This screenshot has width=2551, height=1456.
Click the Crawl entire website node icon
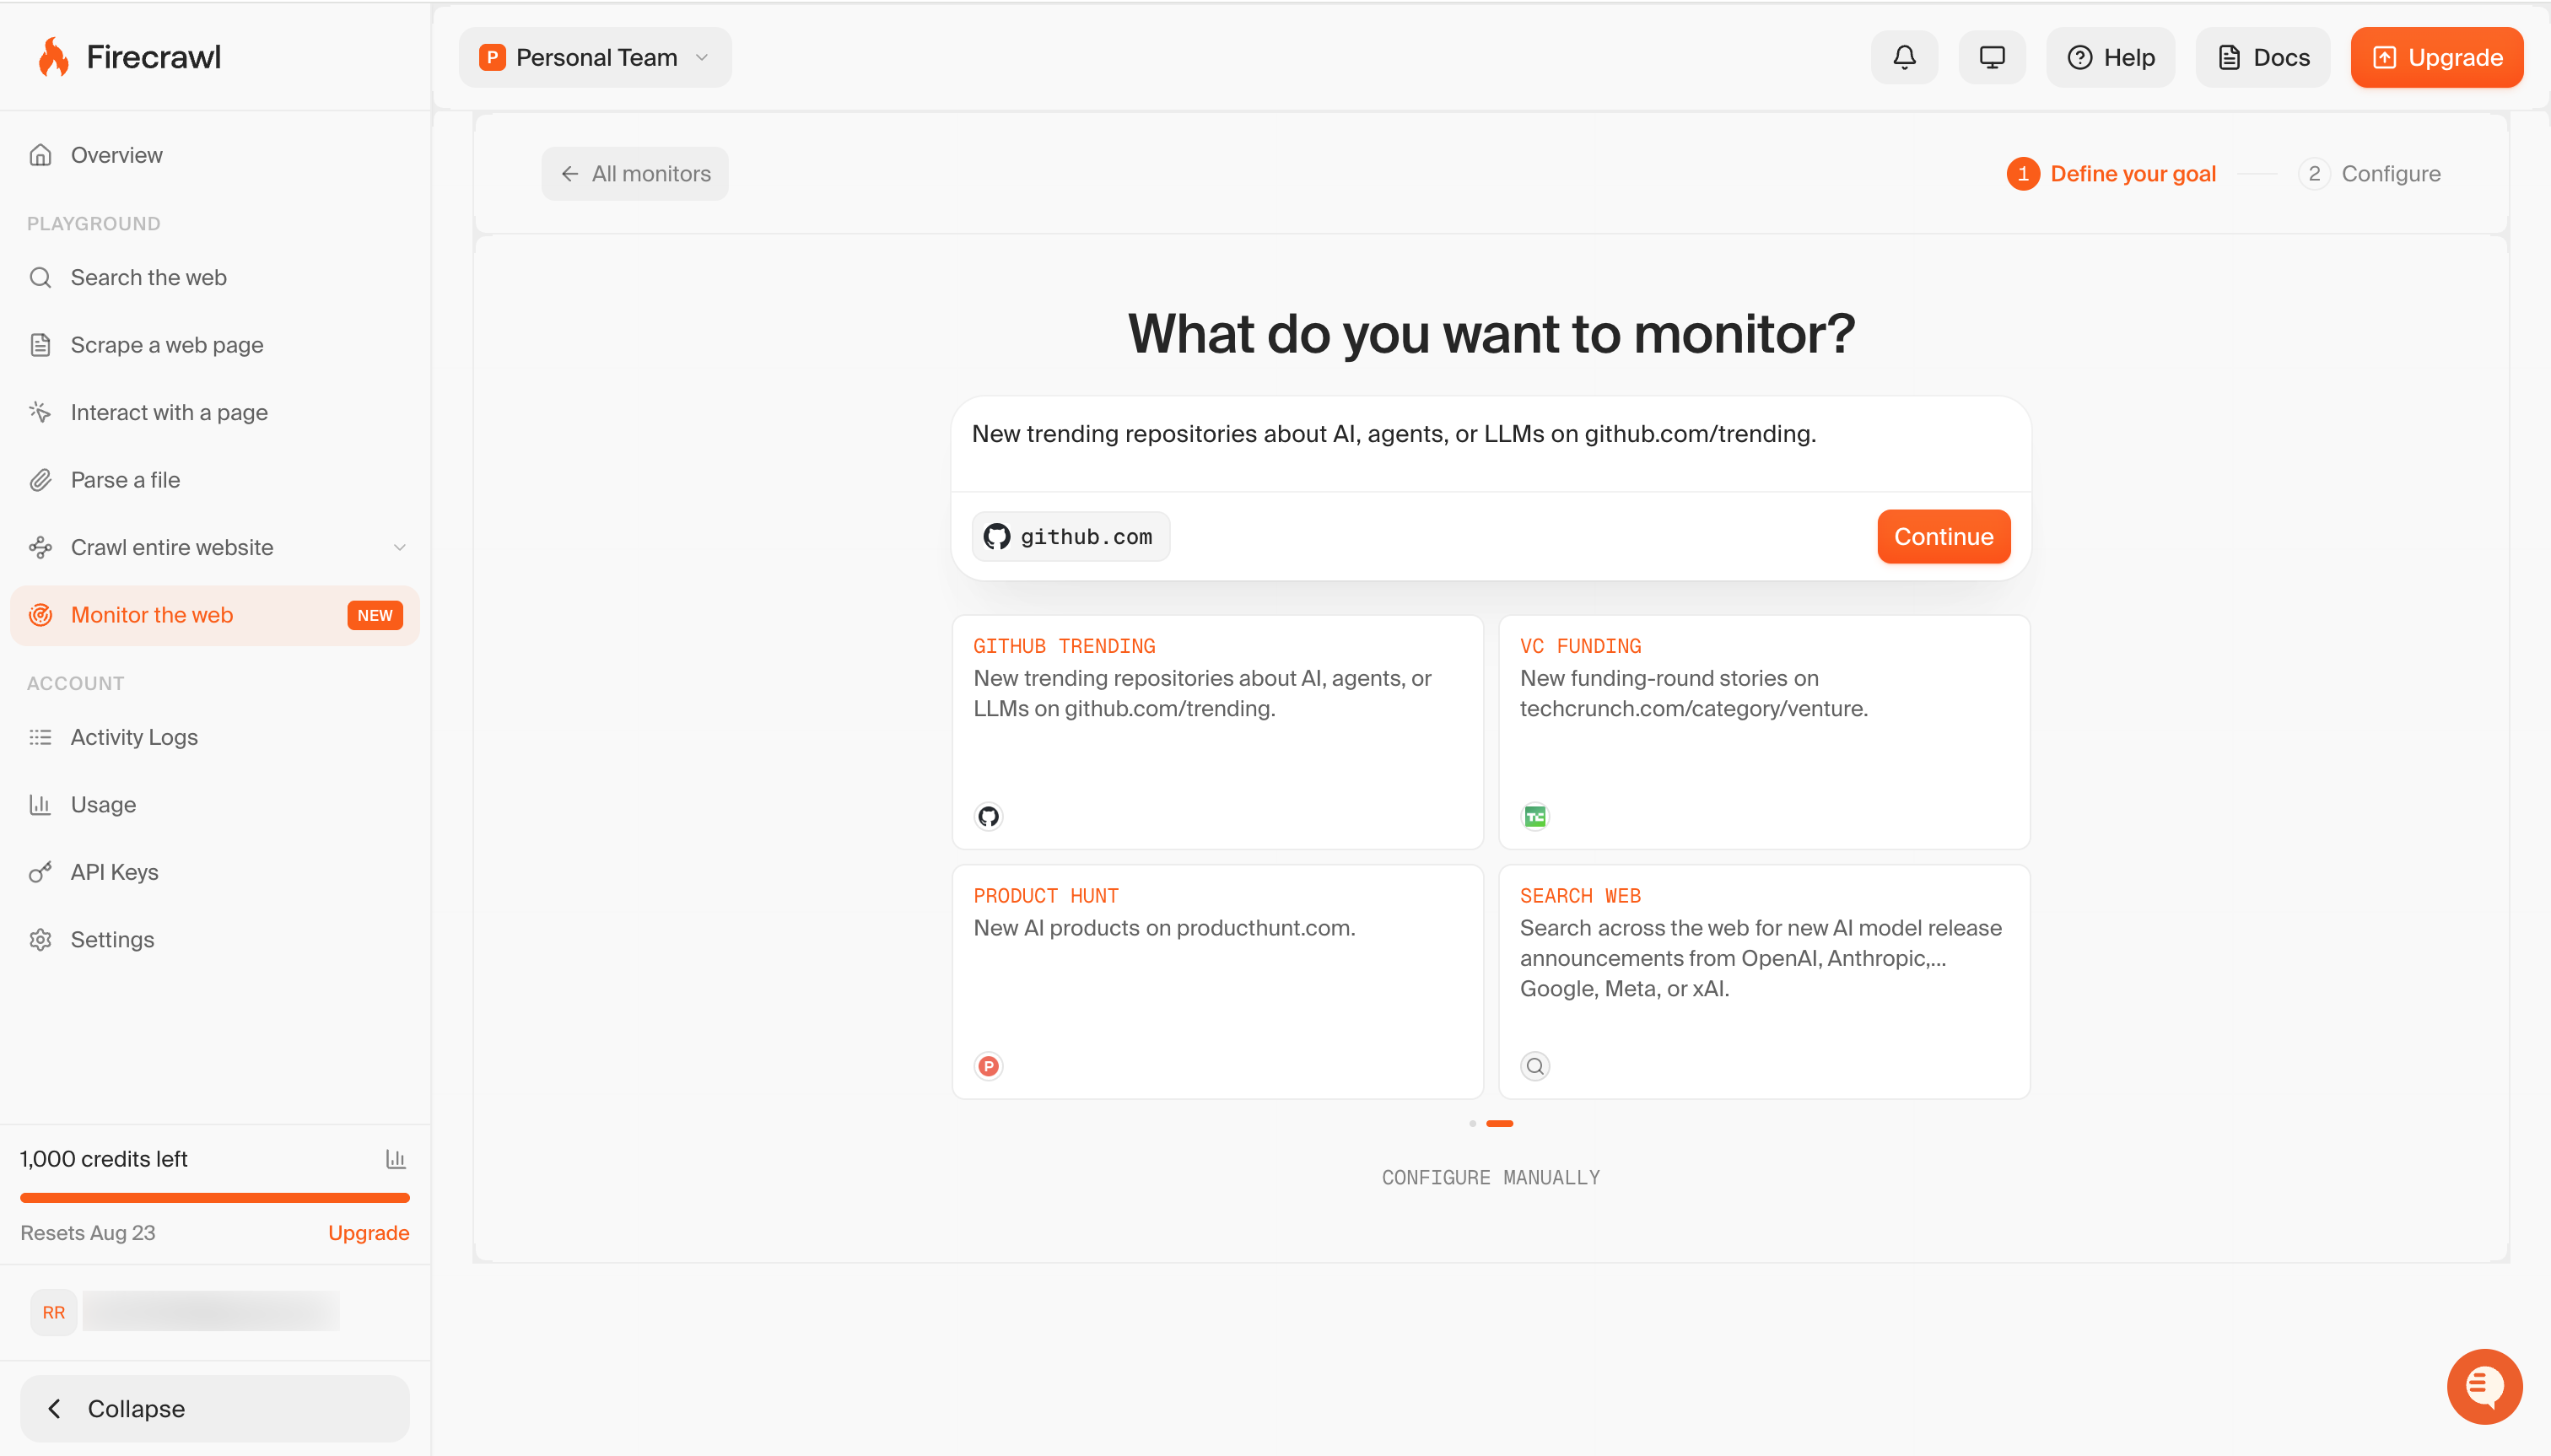click(x=40, y=547)
